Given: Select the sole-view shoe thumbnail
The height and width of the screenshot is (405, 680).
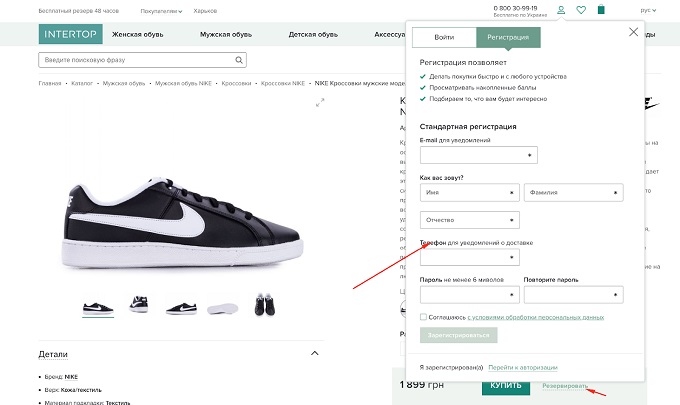Looking at the screenshot, I should (222, 305).
